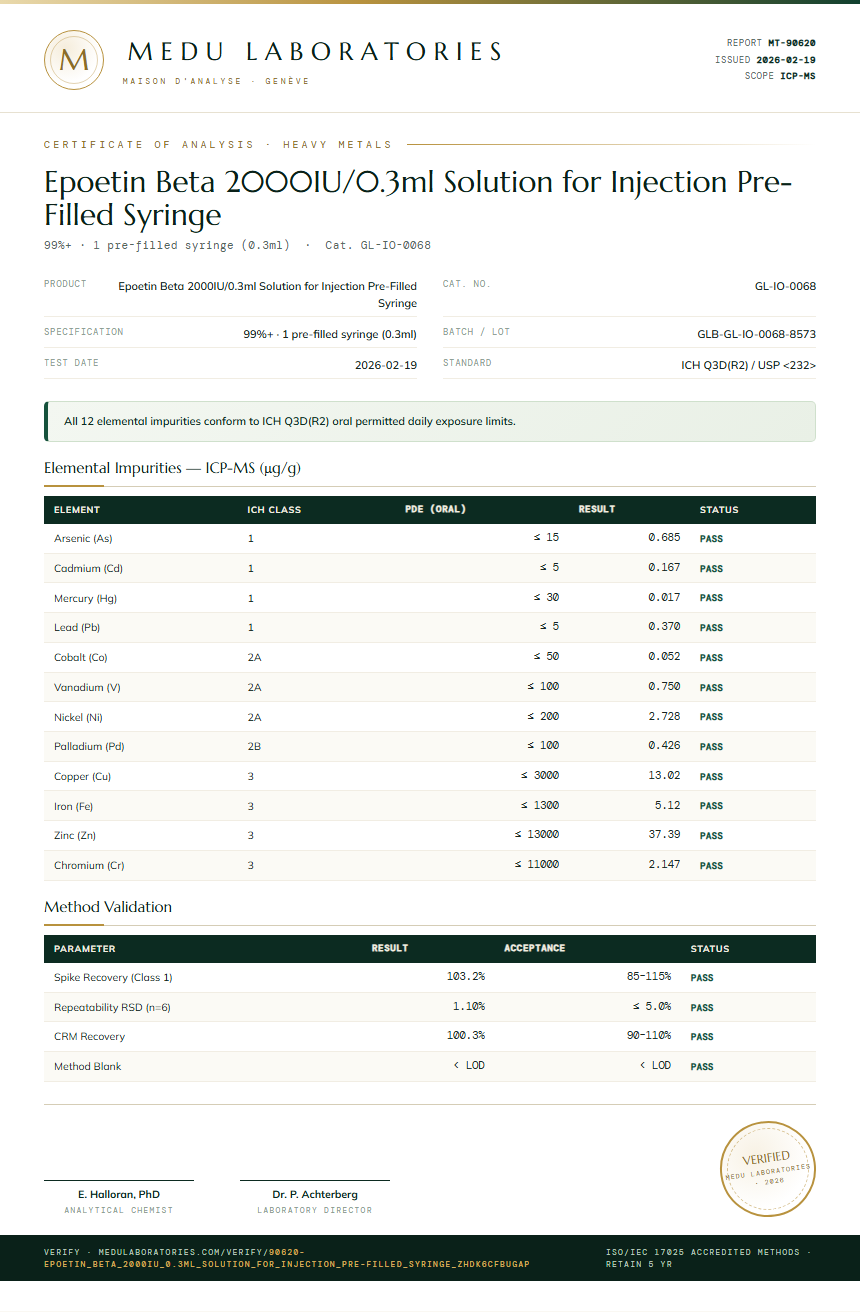Click Arsenic result value 0.685
This screenshot has height=1312, width=860.
664,538
